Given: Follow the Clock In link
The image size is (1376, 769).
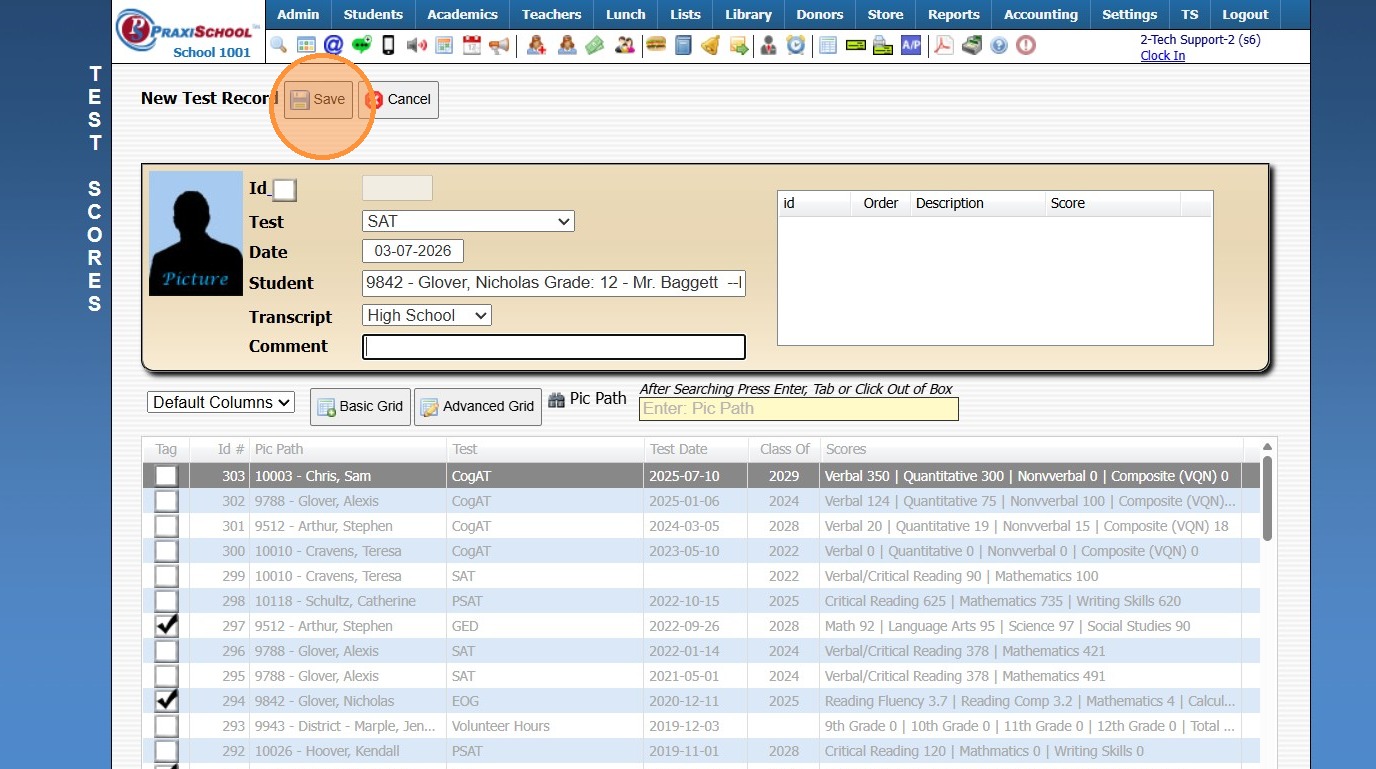Looking at the screenshot, I should [x=1162, y=56].
